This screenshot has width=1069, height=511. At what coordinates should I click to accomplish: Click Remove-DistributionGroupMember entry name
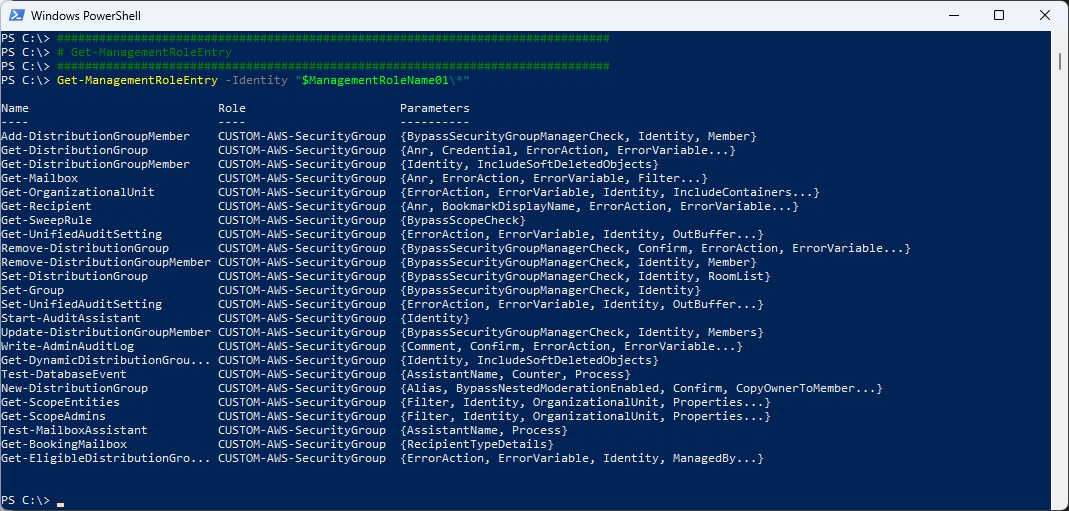pos(106,262)
